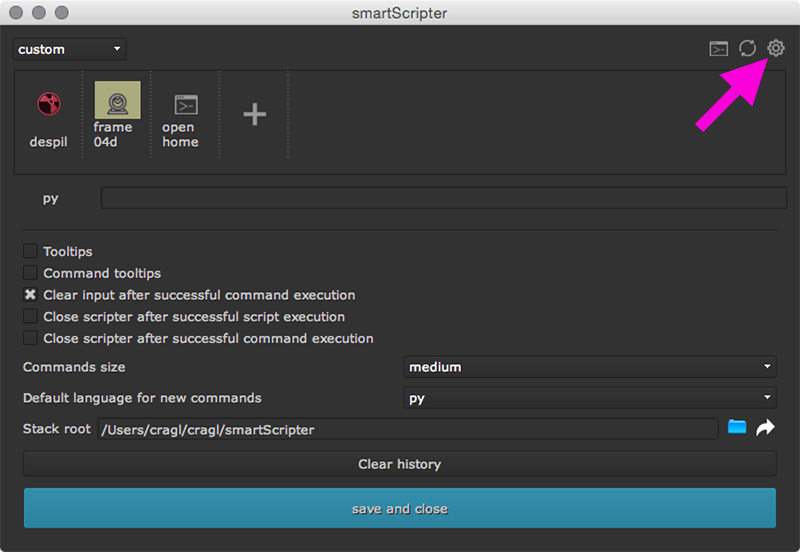Click the share arrow next to stack root
800x552 pixels.
[x=765, y=428]
